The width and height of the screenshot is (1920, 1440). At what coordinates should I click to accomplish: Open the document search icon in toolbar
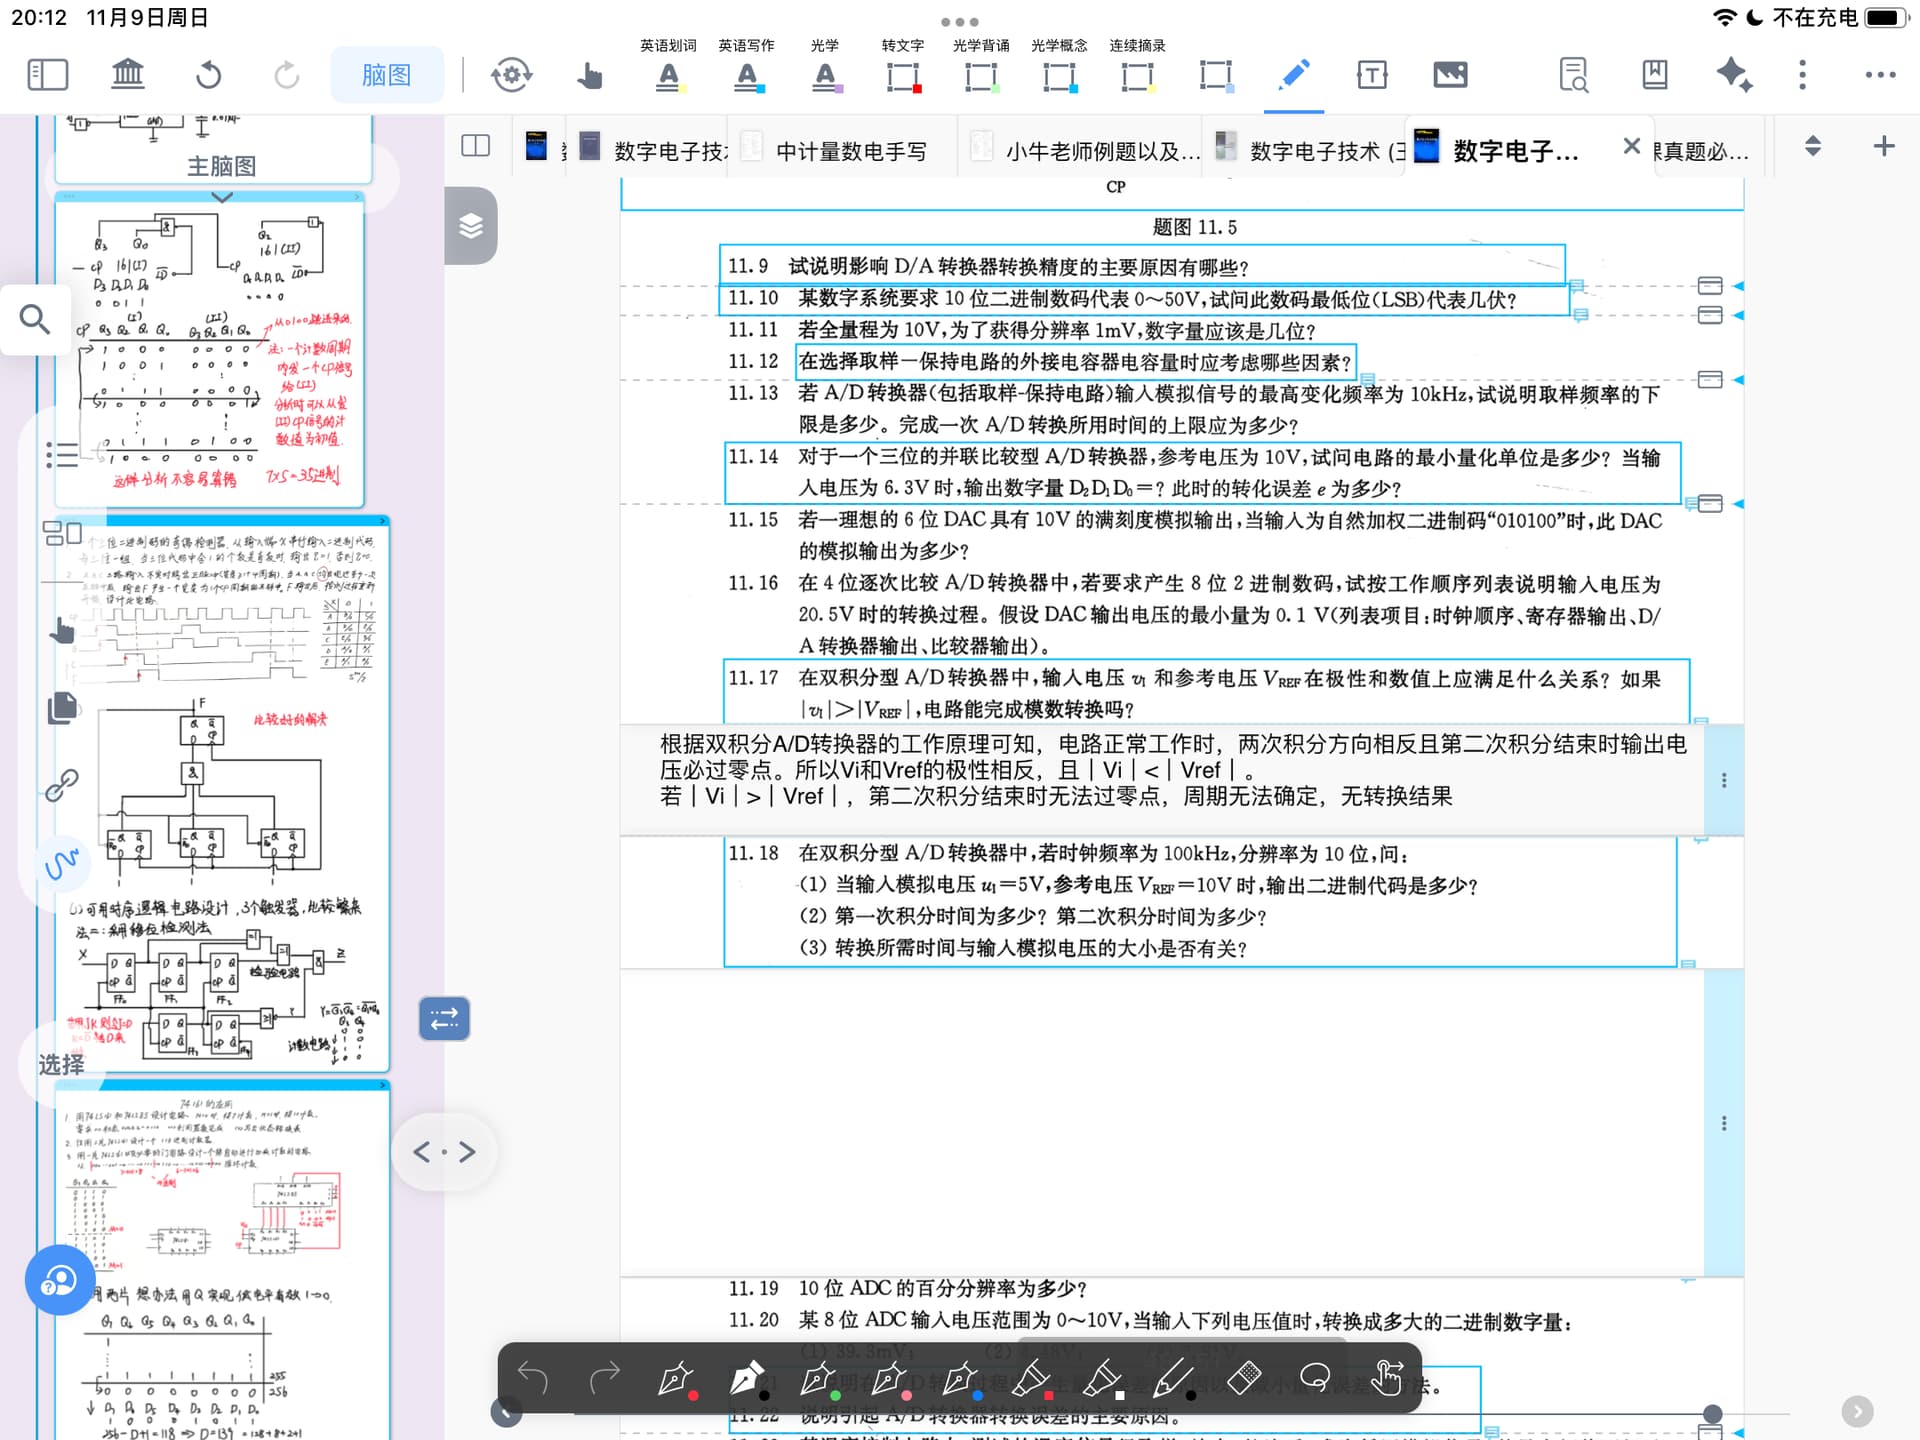pyautogui.click(x=1573, y=75)
